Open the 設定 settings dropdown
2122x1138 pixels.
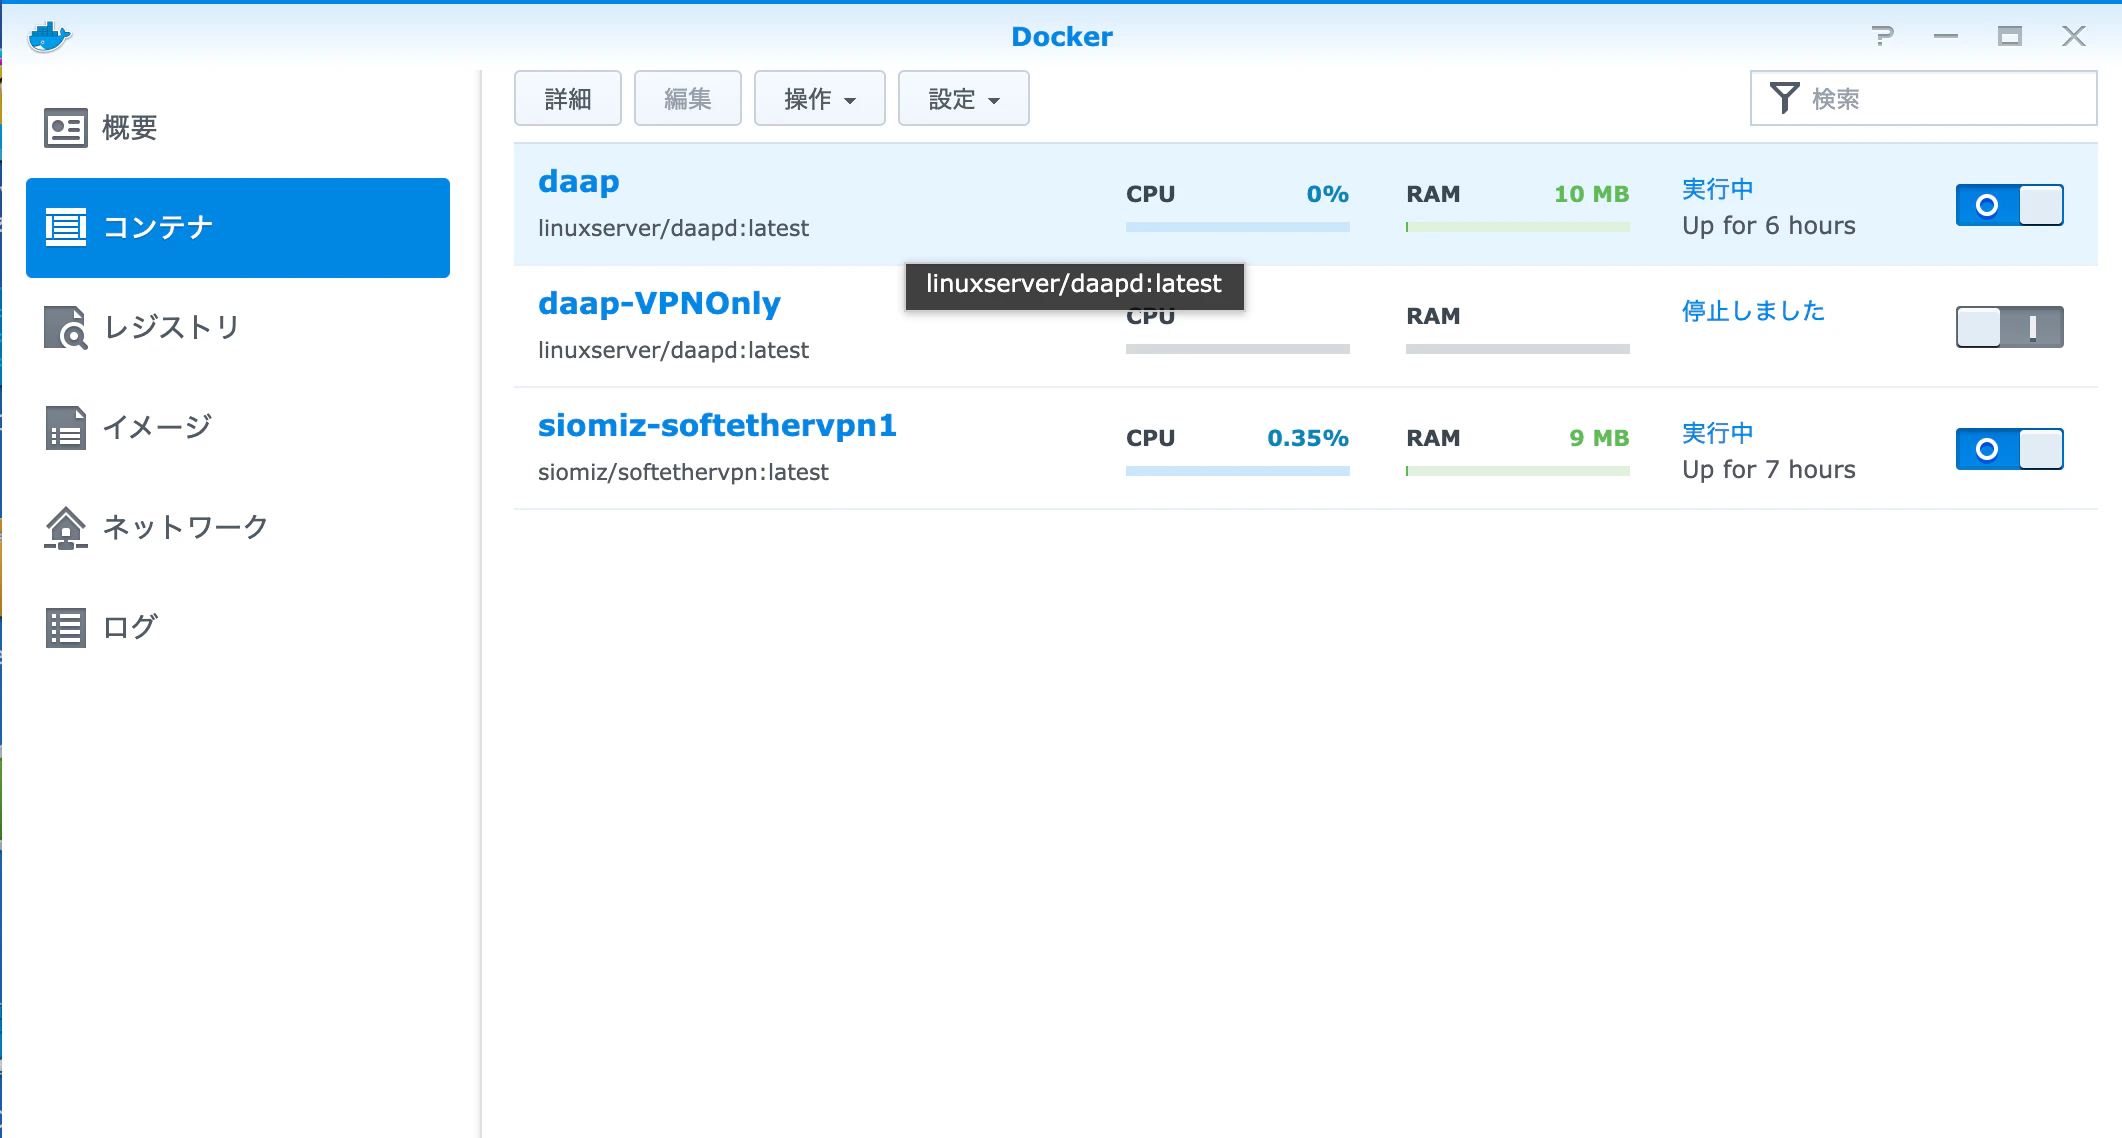[964, 98]
